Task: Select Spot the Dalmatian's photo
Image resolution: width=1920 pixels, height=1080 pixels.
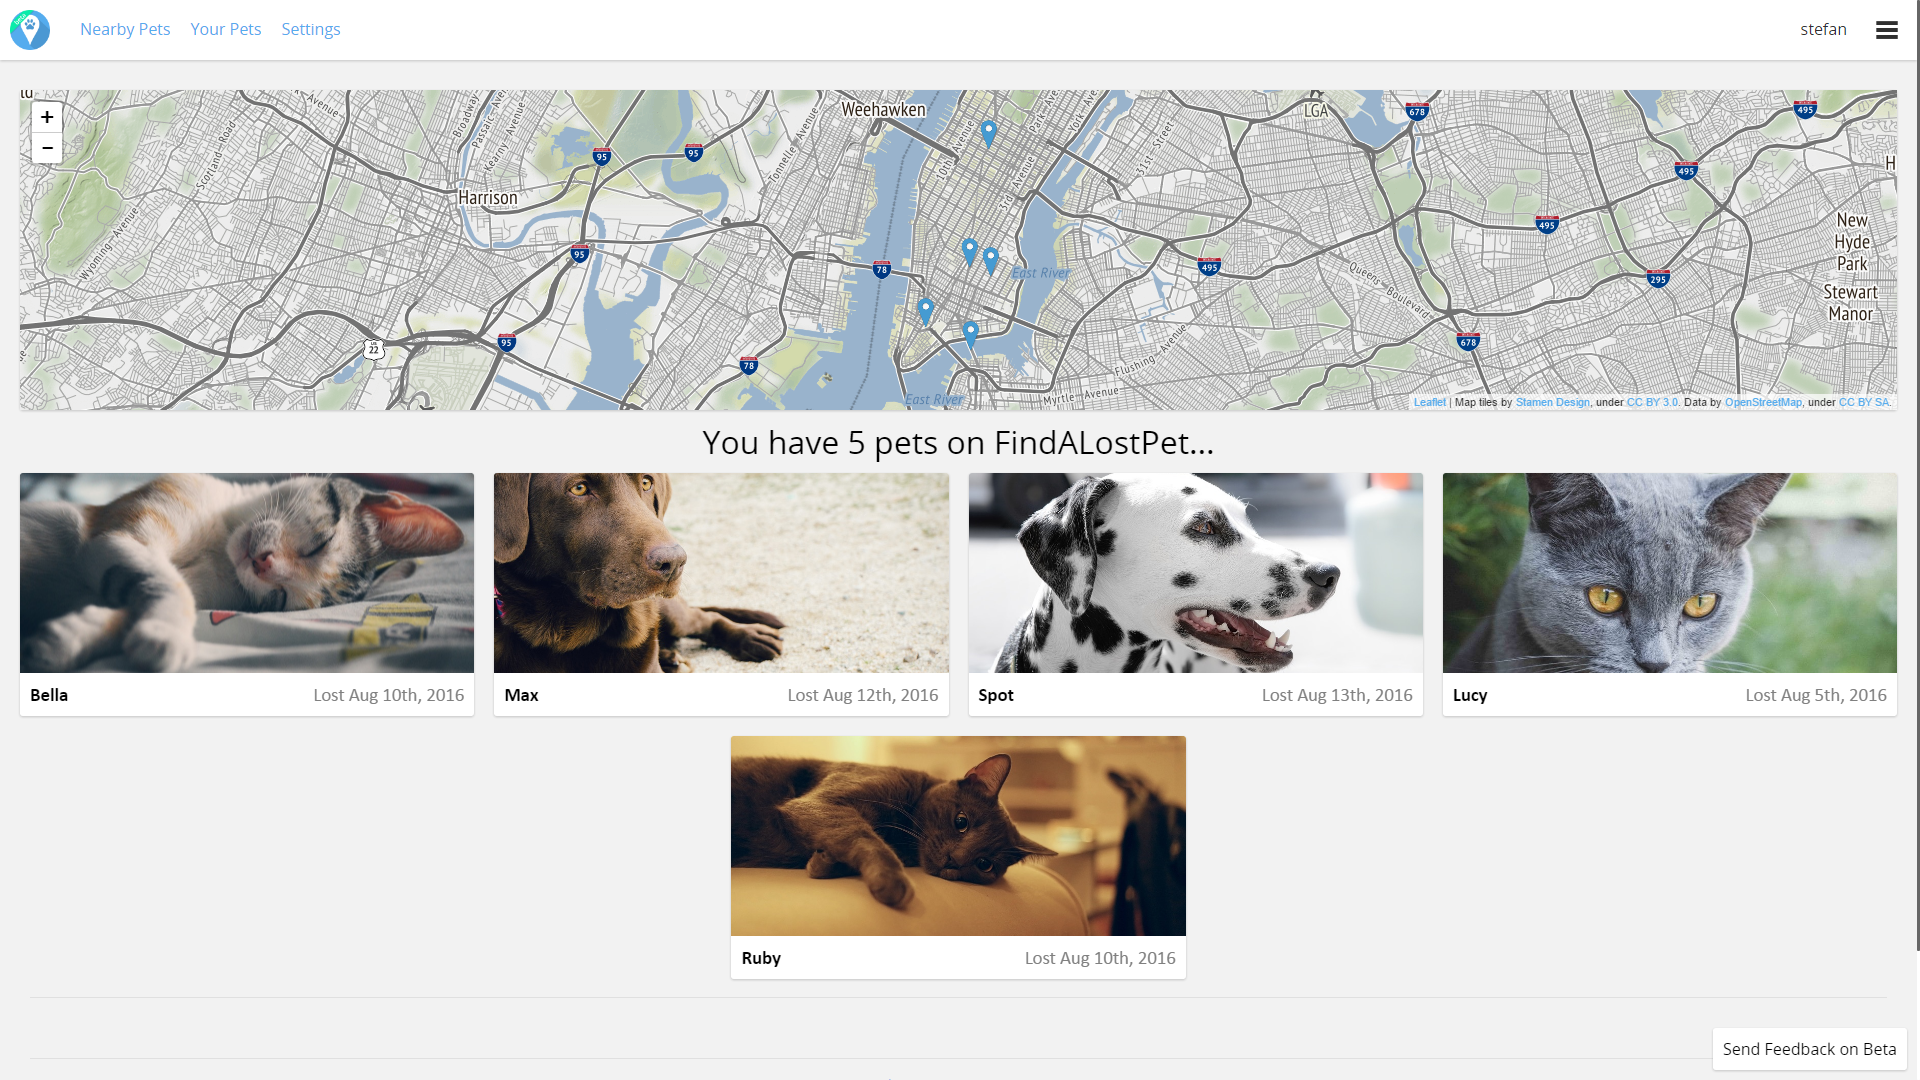Action: [x=1195, y=573]
